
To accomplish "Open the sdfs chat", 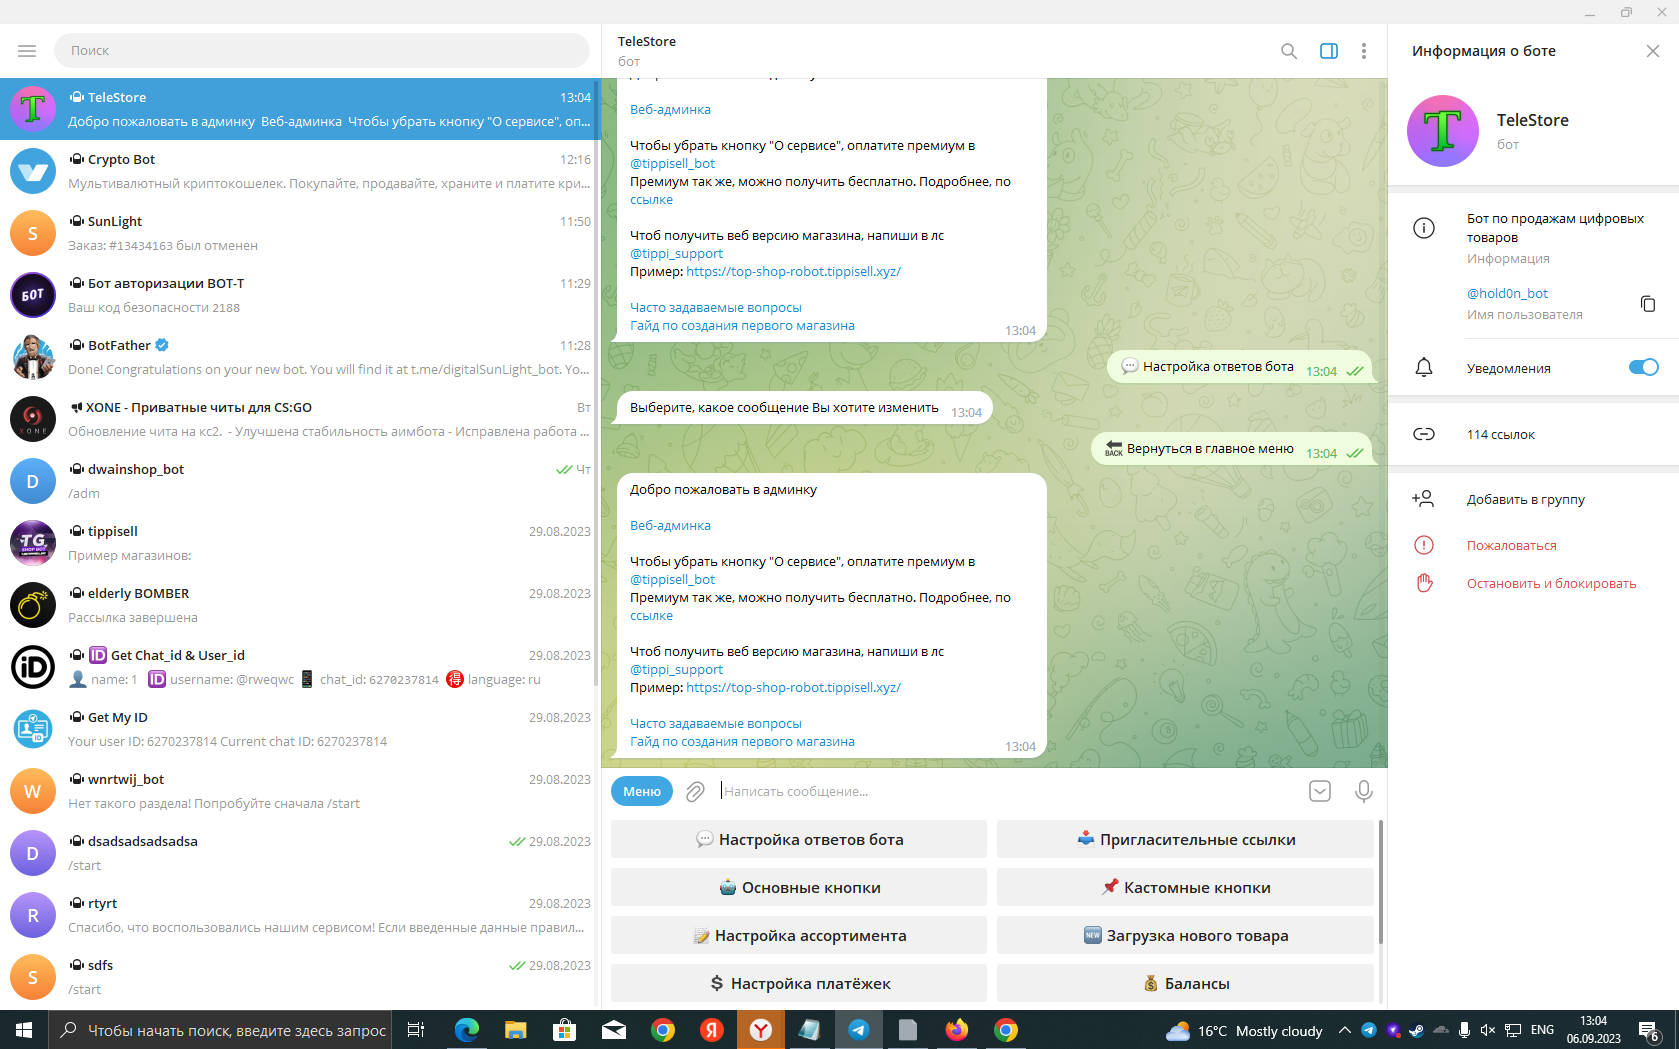I will click(300, 977).
